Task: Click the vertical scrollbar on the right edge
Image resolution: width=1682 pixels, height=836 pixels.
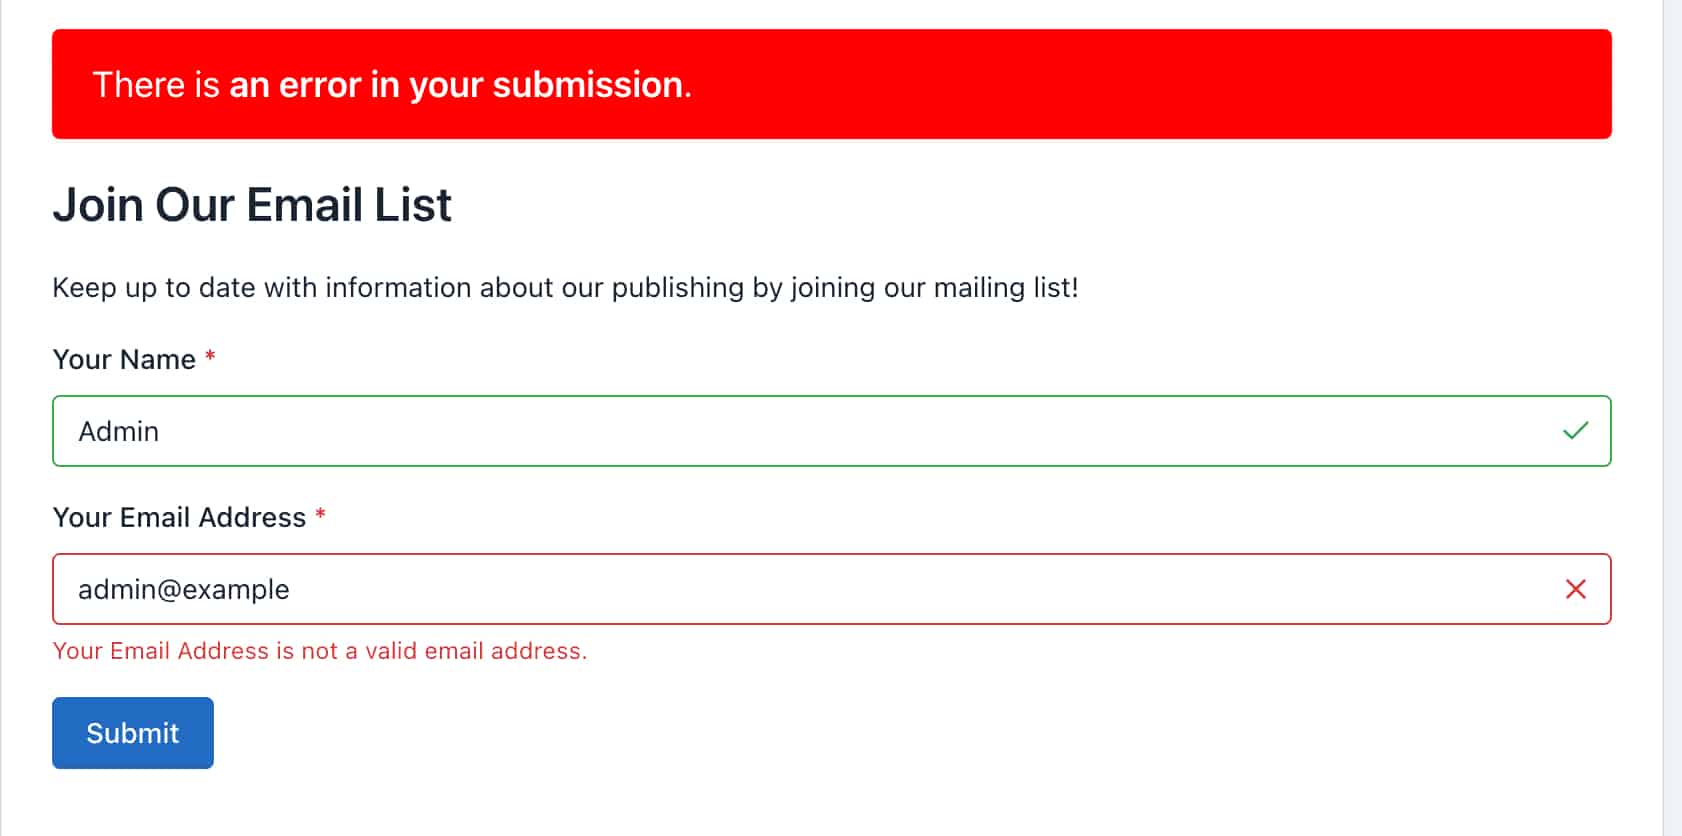Action: pyautogui.click(x=1672, y=418)
